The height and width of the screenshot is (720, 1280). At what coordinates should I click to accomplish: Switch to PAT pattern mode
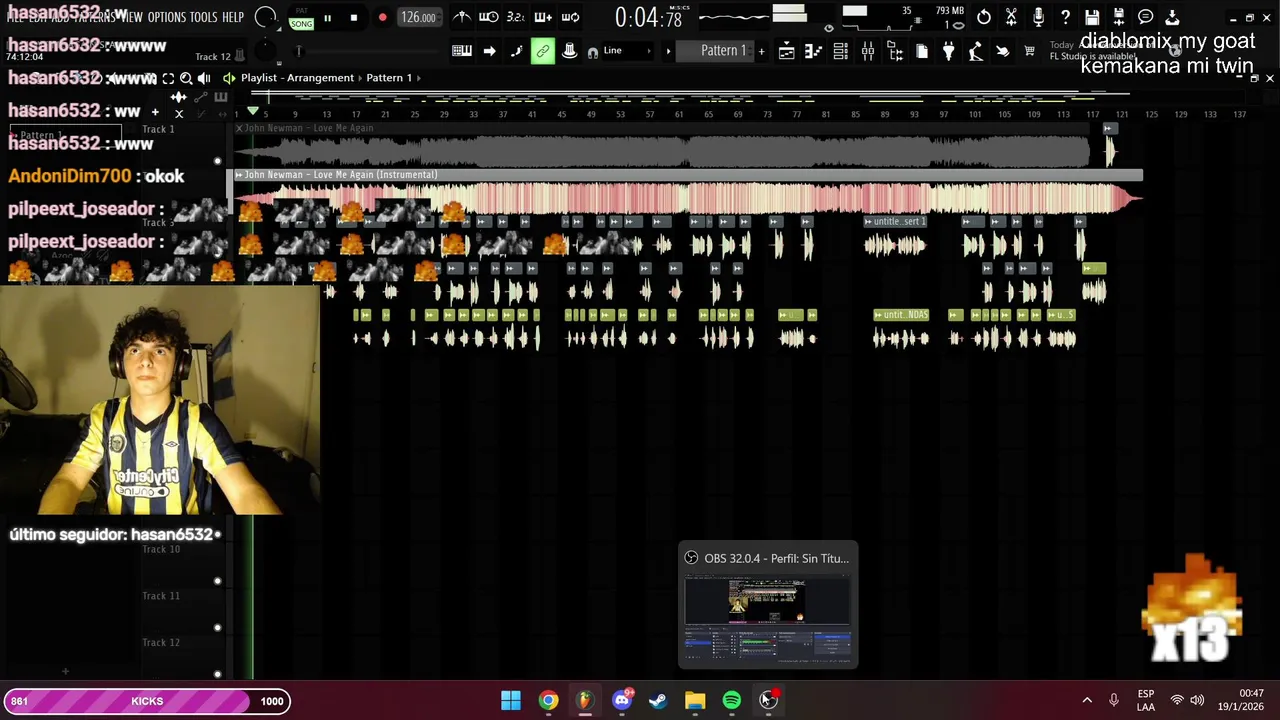(301, 12)
